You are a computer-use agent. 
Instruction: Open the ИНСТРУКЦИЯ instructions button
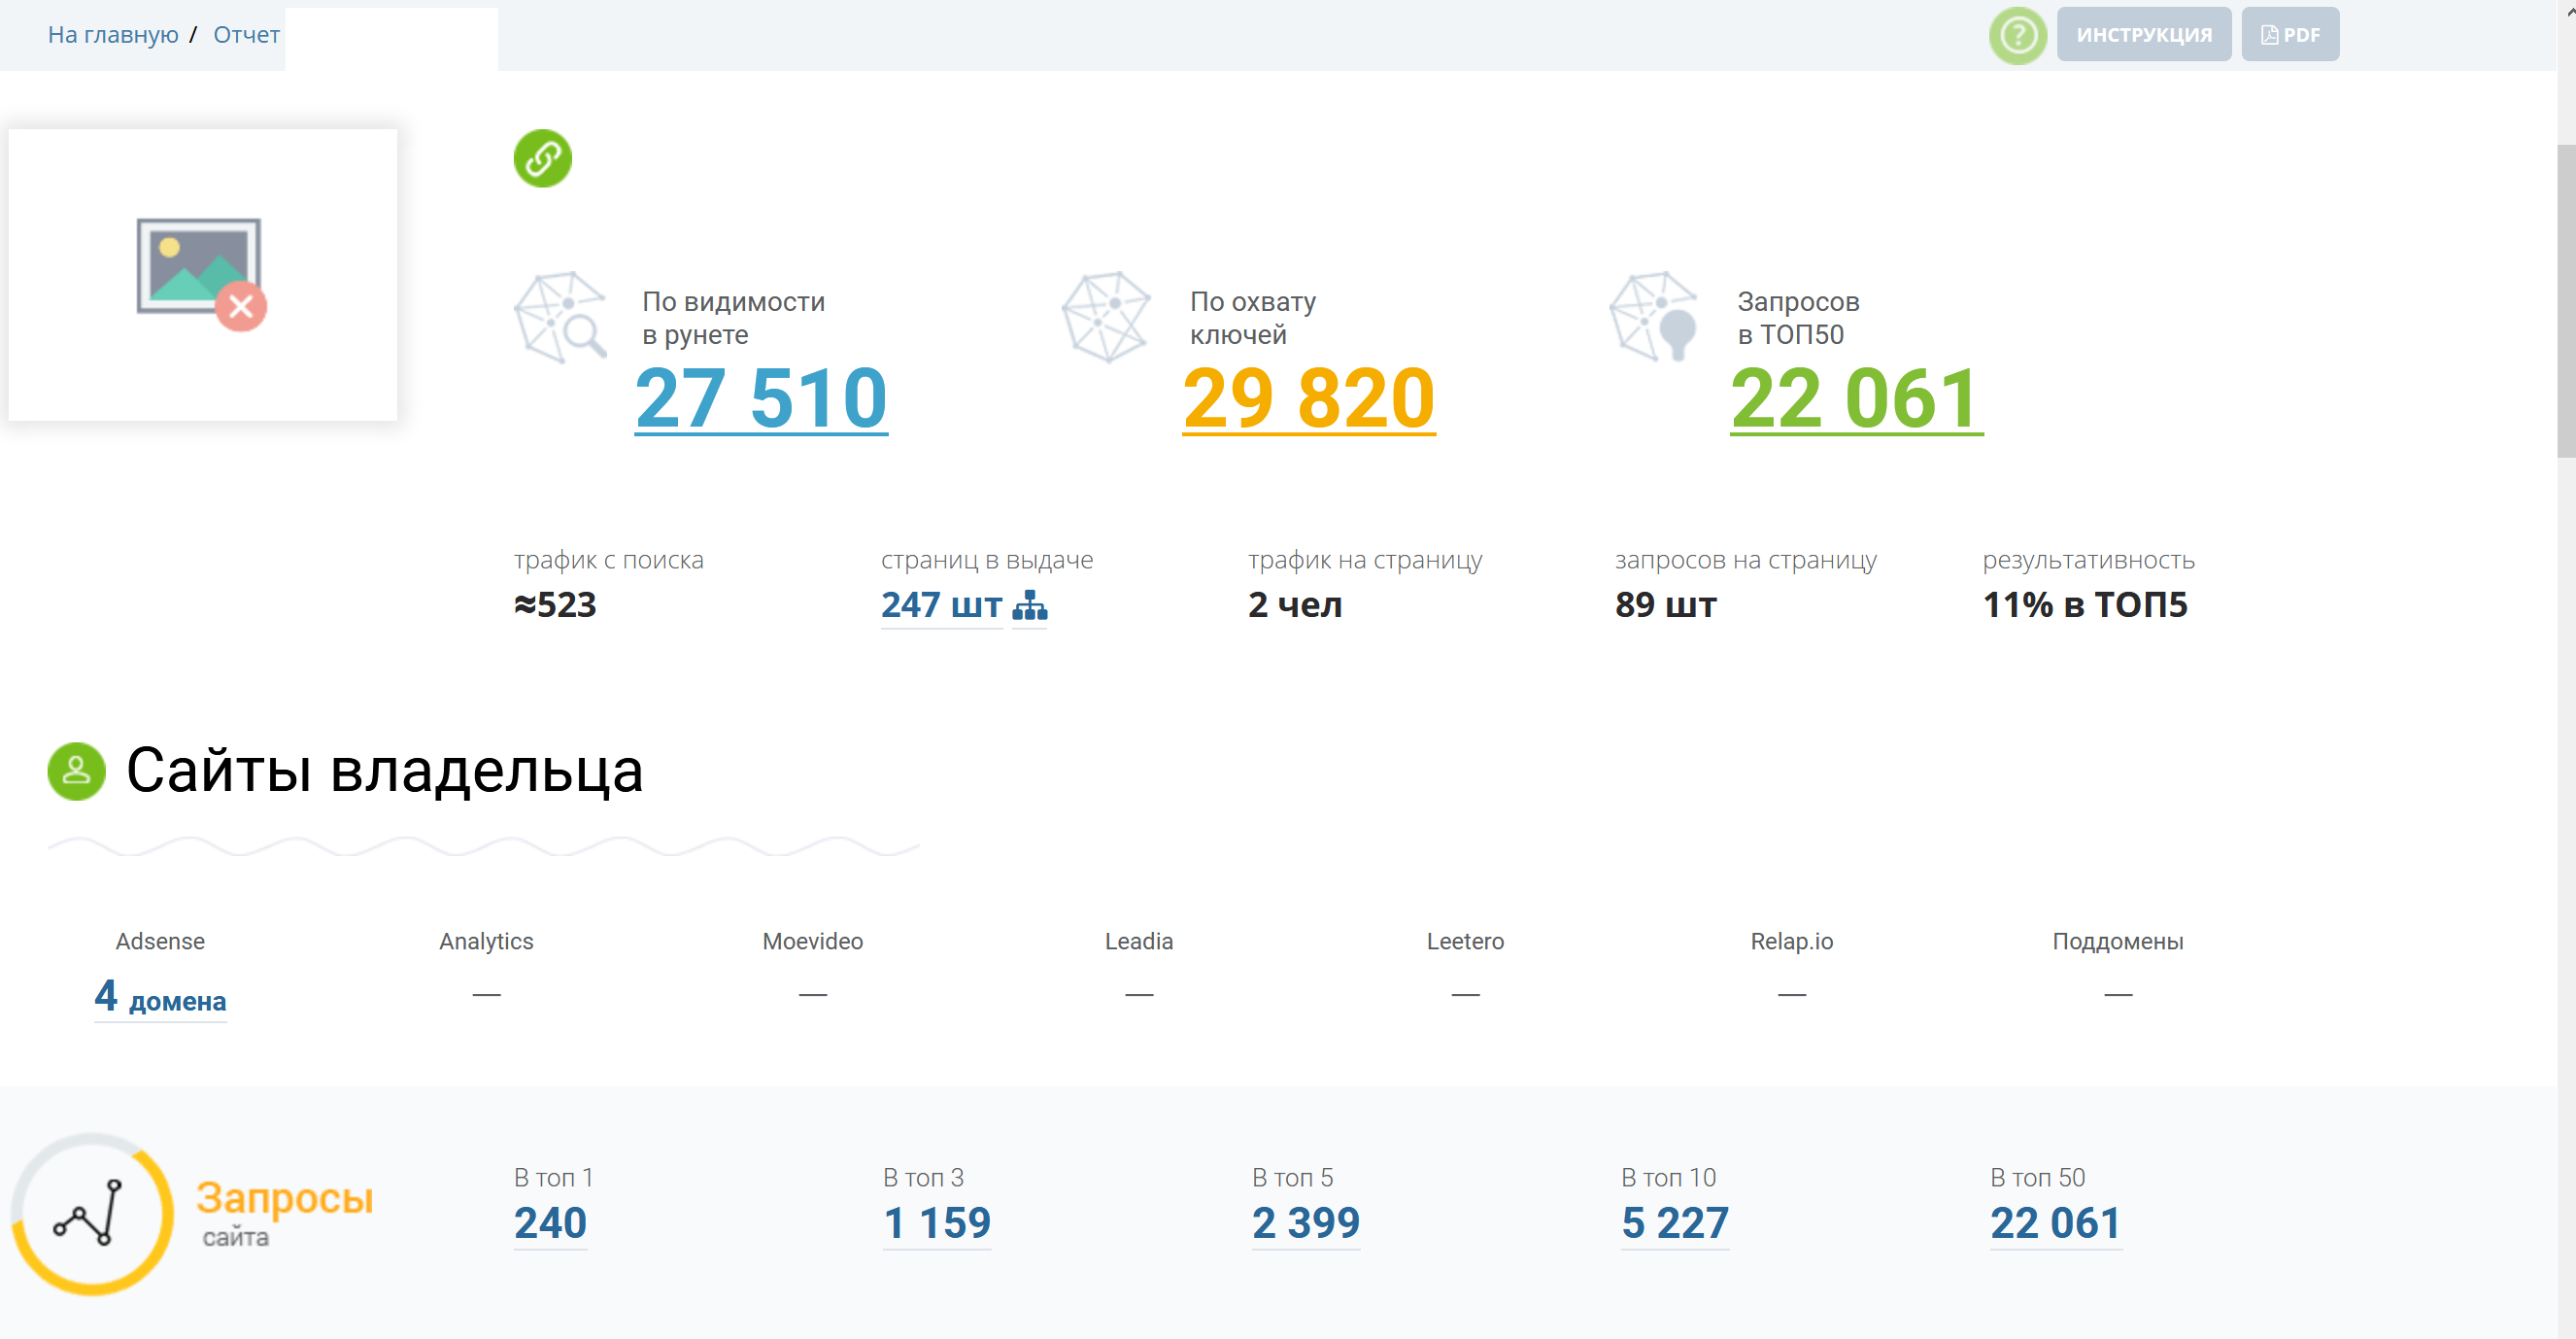[2143, 35]
